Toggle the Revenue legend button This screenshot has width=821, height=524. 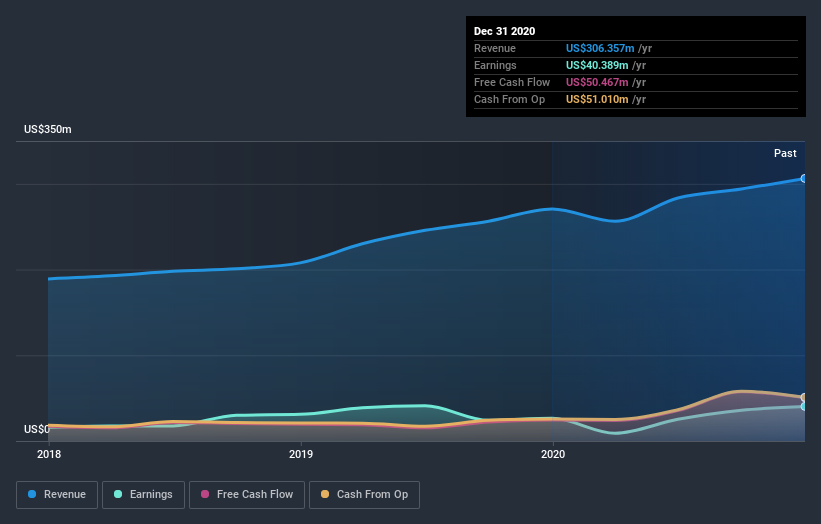tap(57, 495)
